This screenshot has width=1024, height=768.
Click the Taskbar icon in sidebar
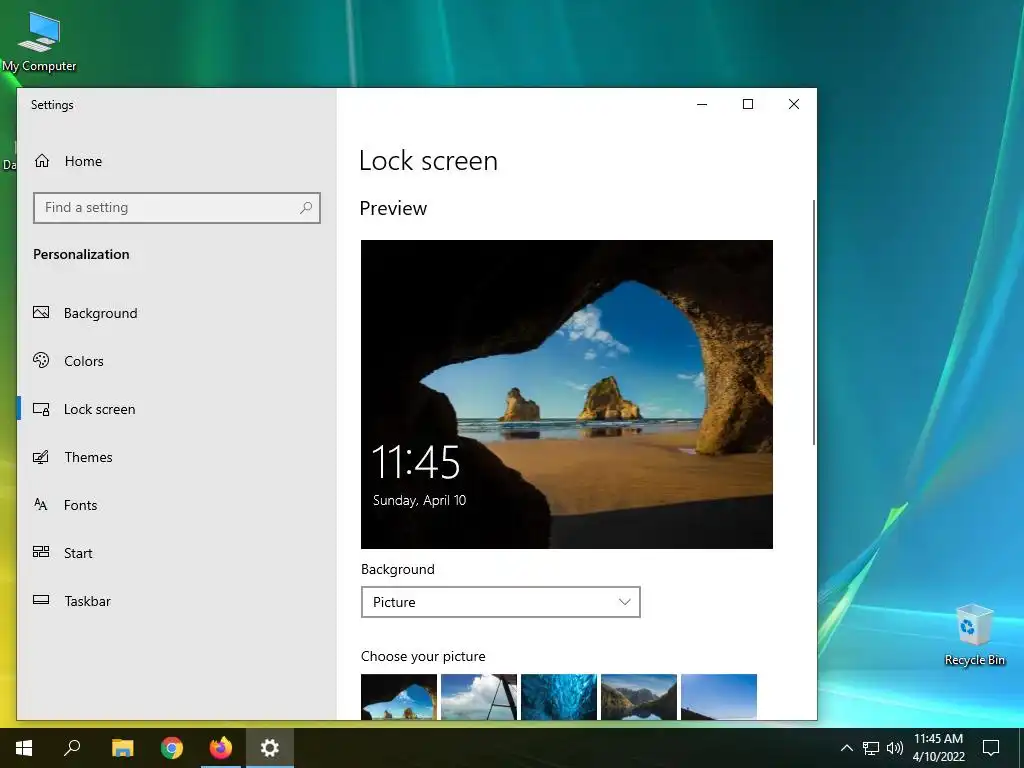(41, 600)
